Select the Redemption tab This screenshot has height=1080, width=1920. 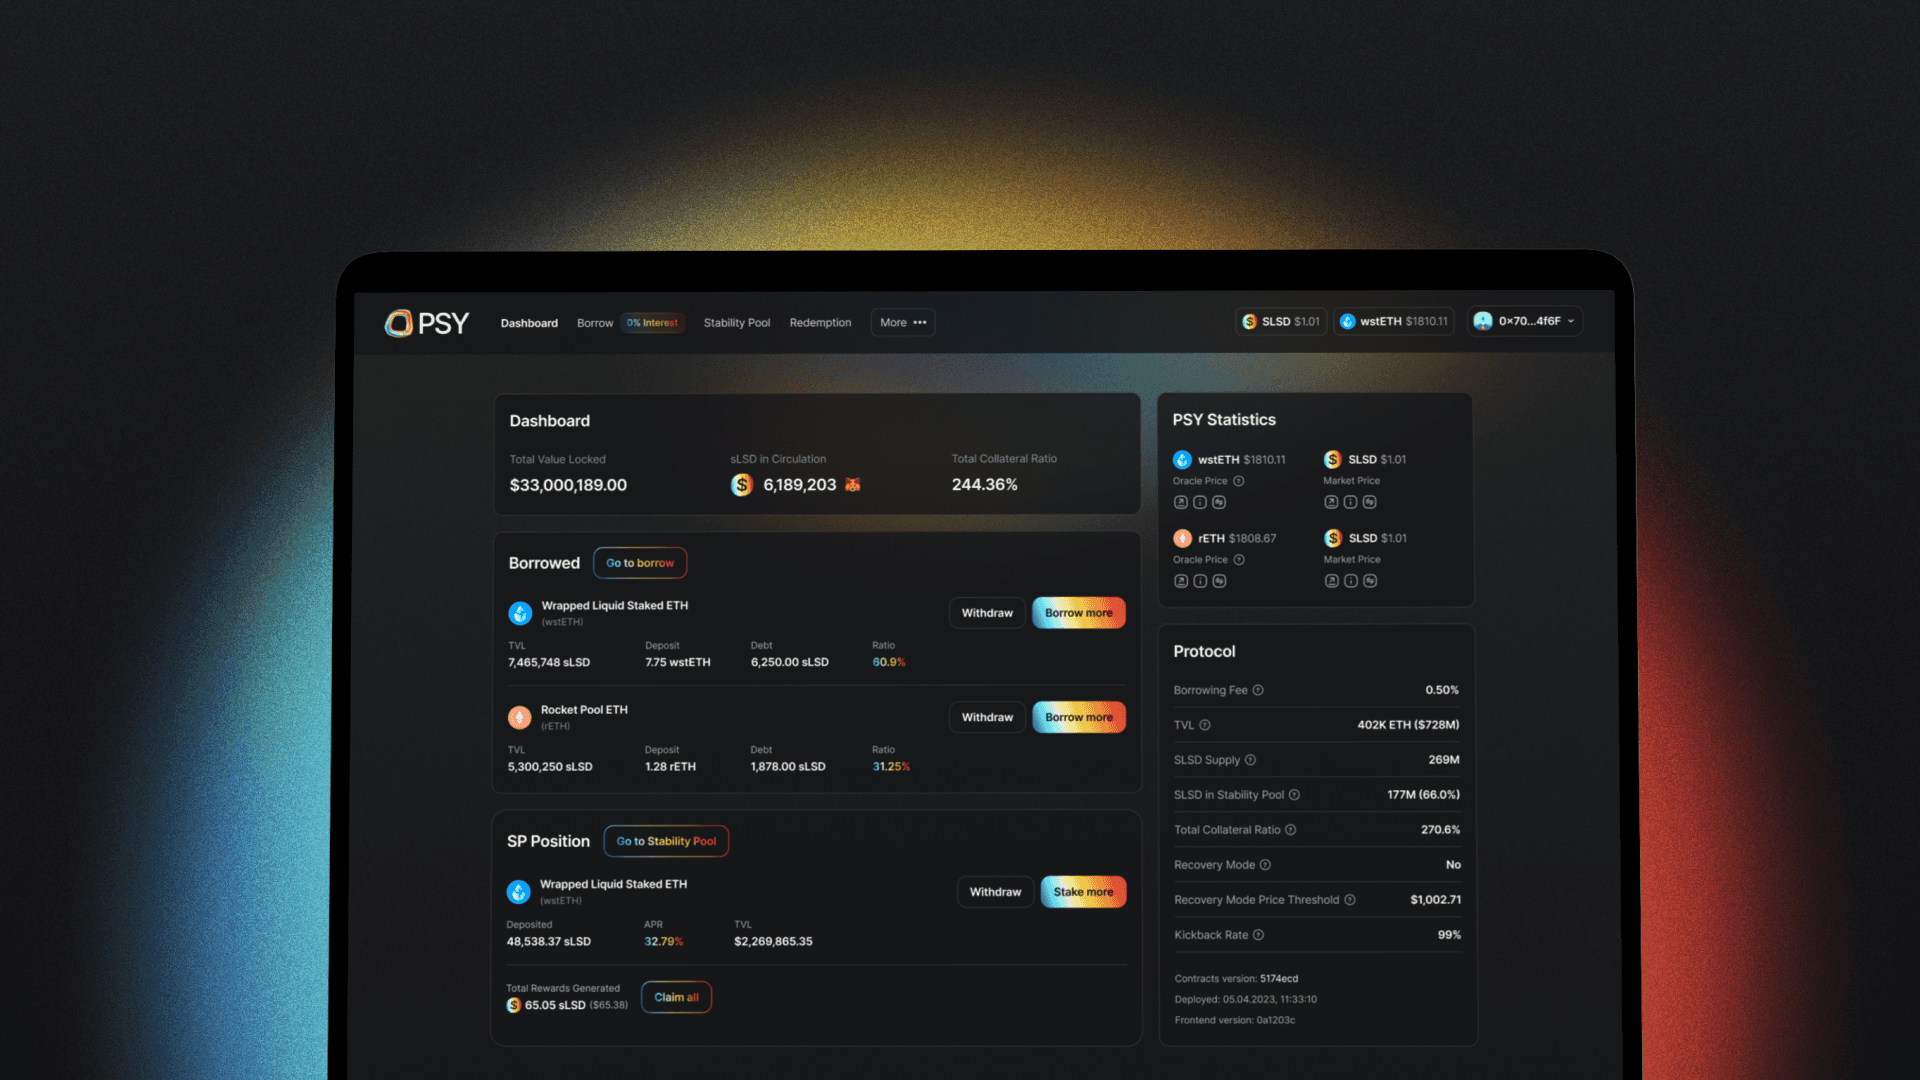819,322
